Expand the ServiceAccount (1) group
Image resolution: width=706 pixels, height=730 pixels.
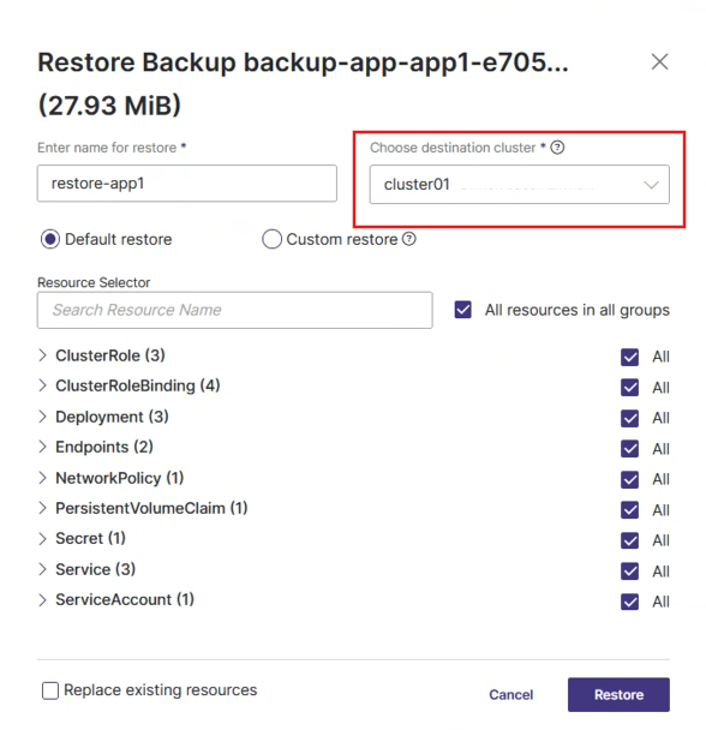coord(43,601)
